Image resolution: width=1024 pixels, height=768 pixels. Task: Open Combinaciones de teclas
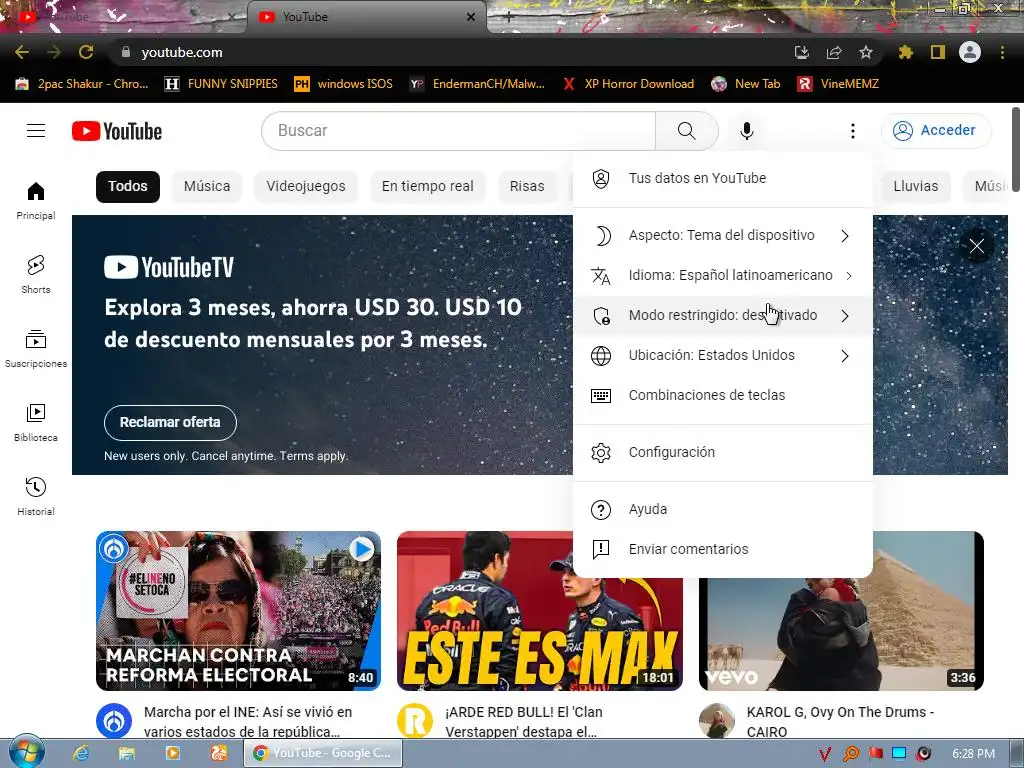click(722, 395)
